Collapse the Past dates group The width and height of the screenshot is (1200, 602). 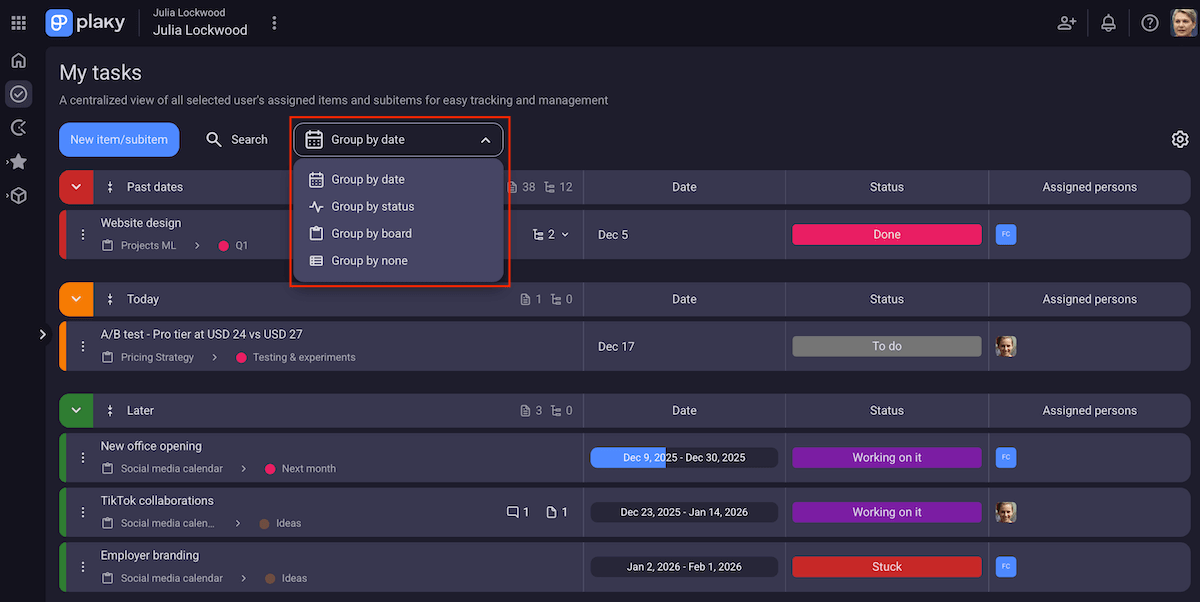pyautogui.click(x=76, y=187)
